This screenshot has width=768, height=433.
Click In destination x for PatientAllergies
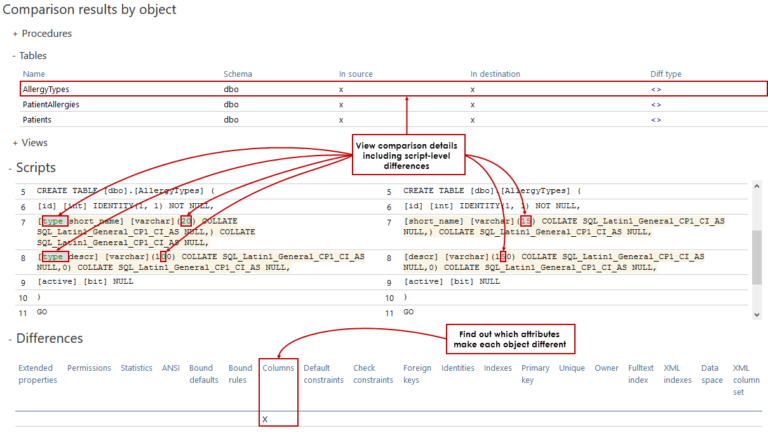[472, 105]
